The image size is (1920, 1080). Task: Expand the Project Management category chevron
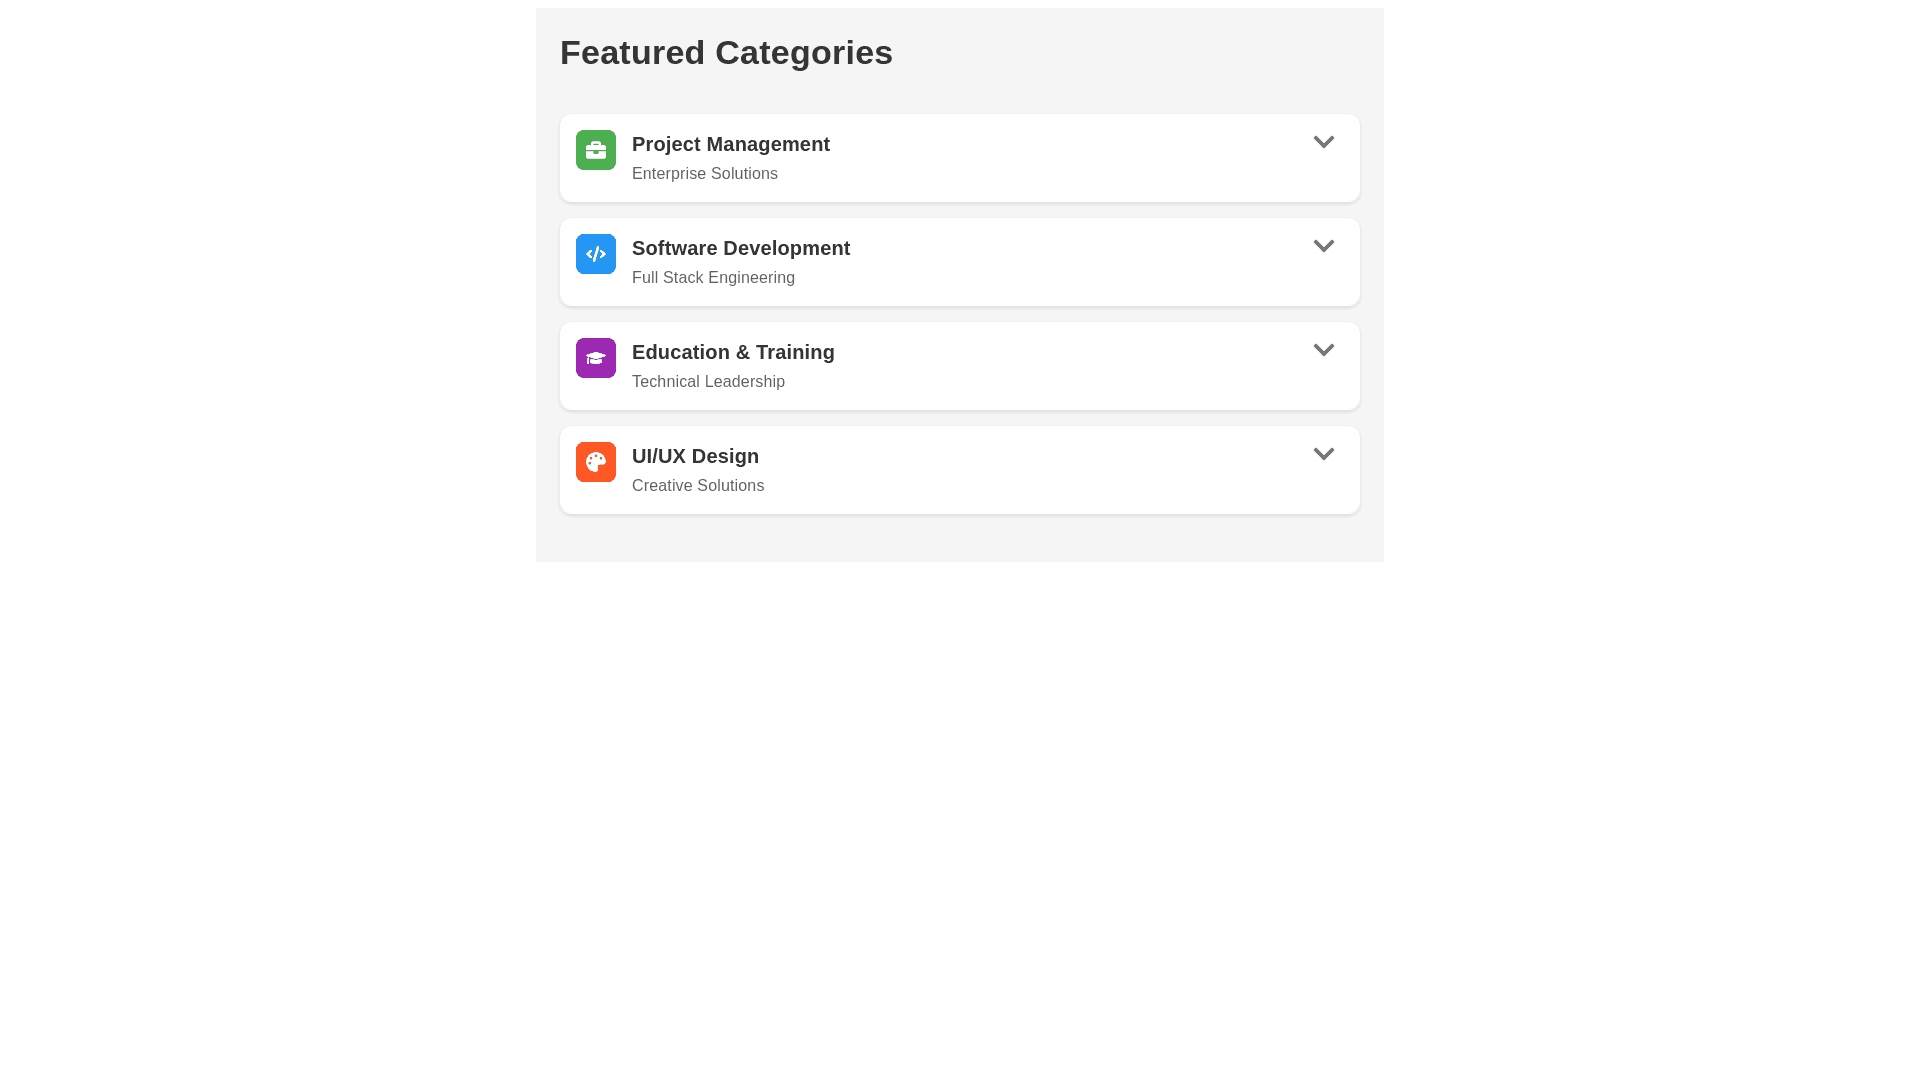point(1323,142)
